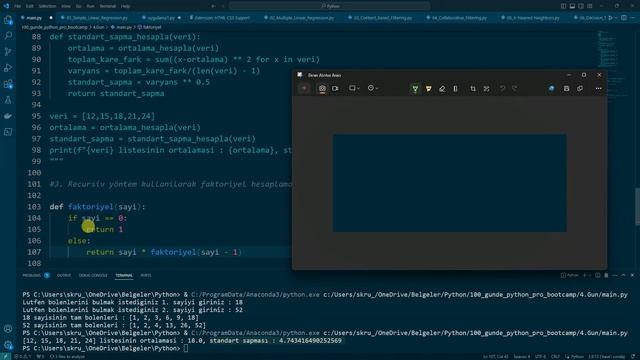This screenshot has width=640, height=360.
Task: Click the round blue globe icon in Snipping Tool
Action: (x=551, y=89)
